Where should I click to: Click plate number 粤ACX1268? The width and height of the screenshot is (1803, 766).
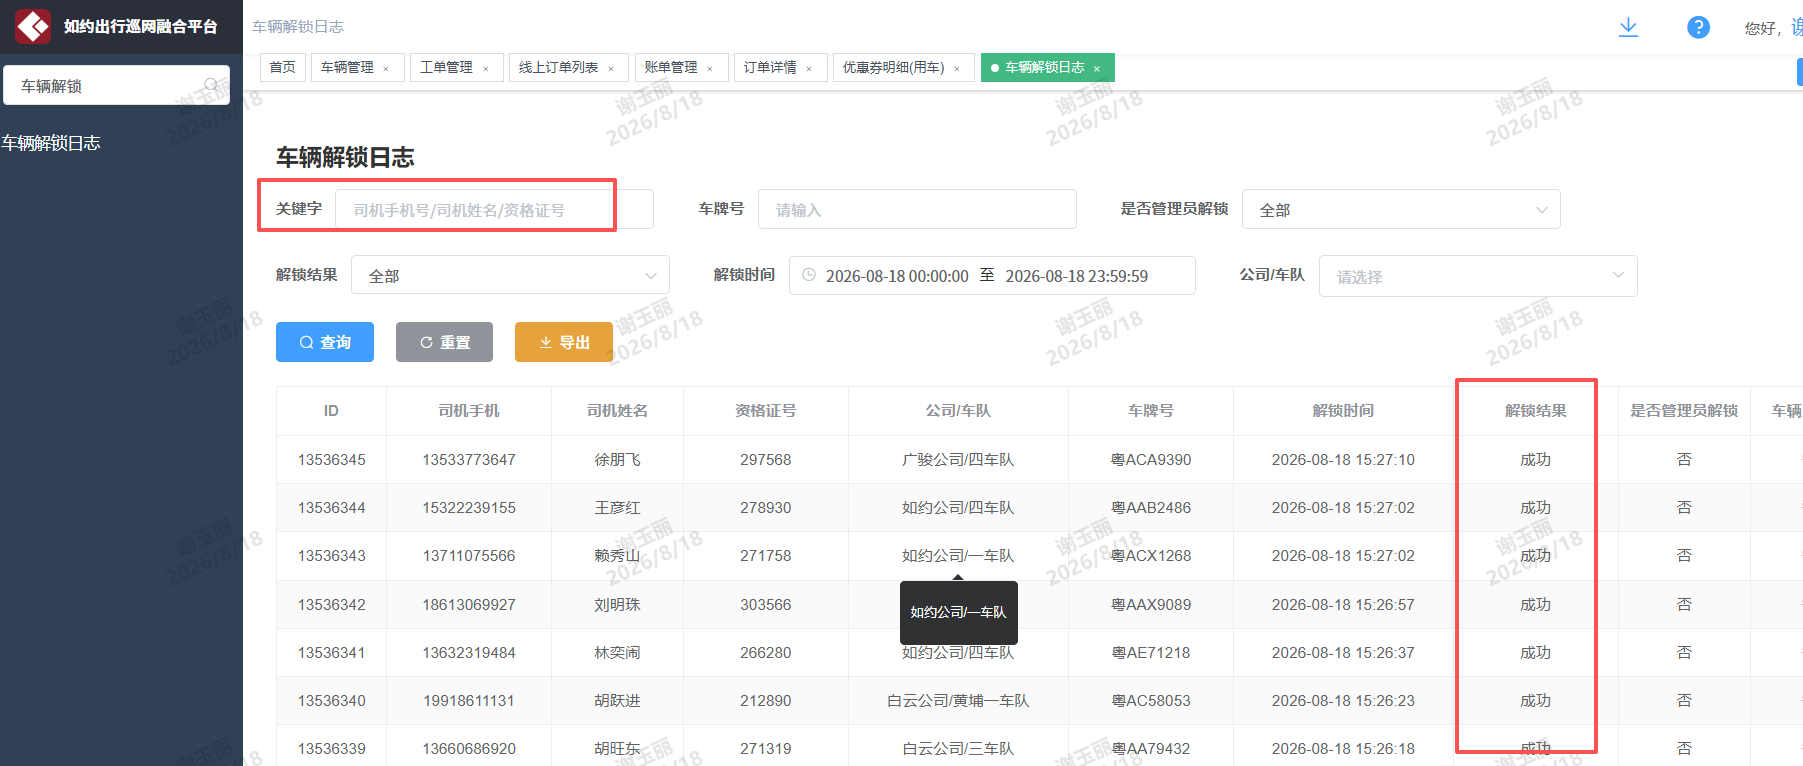[1151, 556]
